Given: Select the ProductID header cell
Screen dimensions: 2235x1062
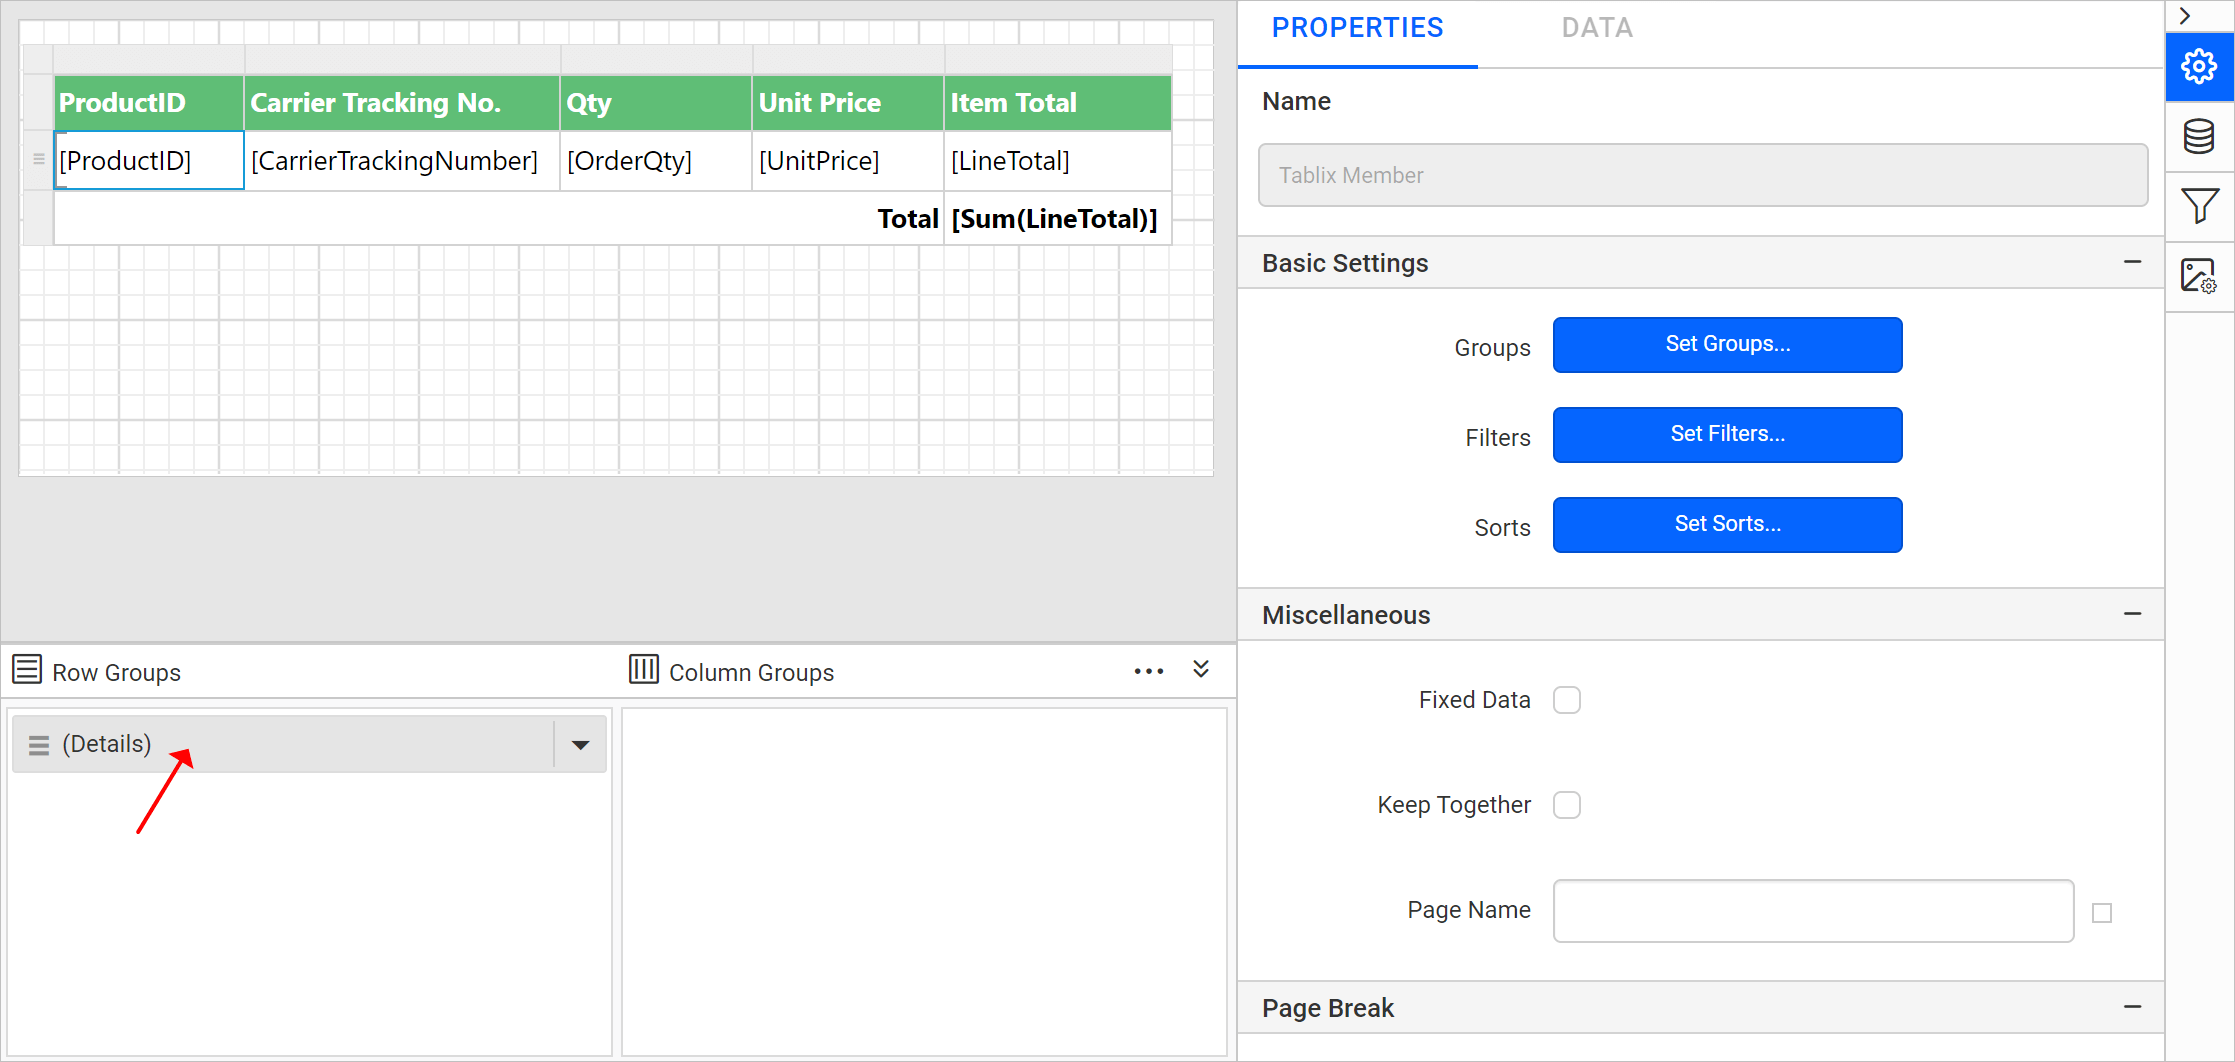Looking at the screenshot, I should pos(149,102).
